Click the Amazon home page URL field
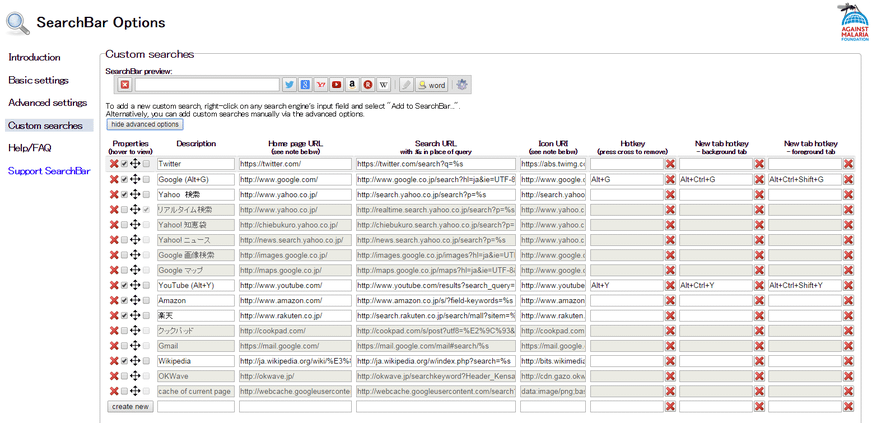 coord(295,300)
